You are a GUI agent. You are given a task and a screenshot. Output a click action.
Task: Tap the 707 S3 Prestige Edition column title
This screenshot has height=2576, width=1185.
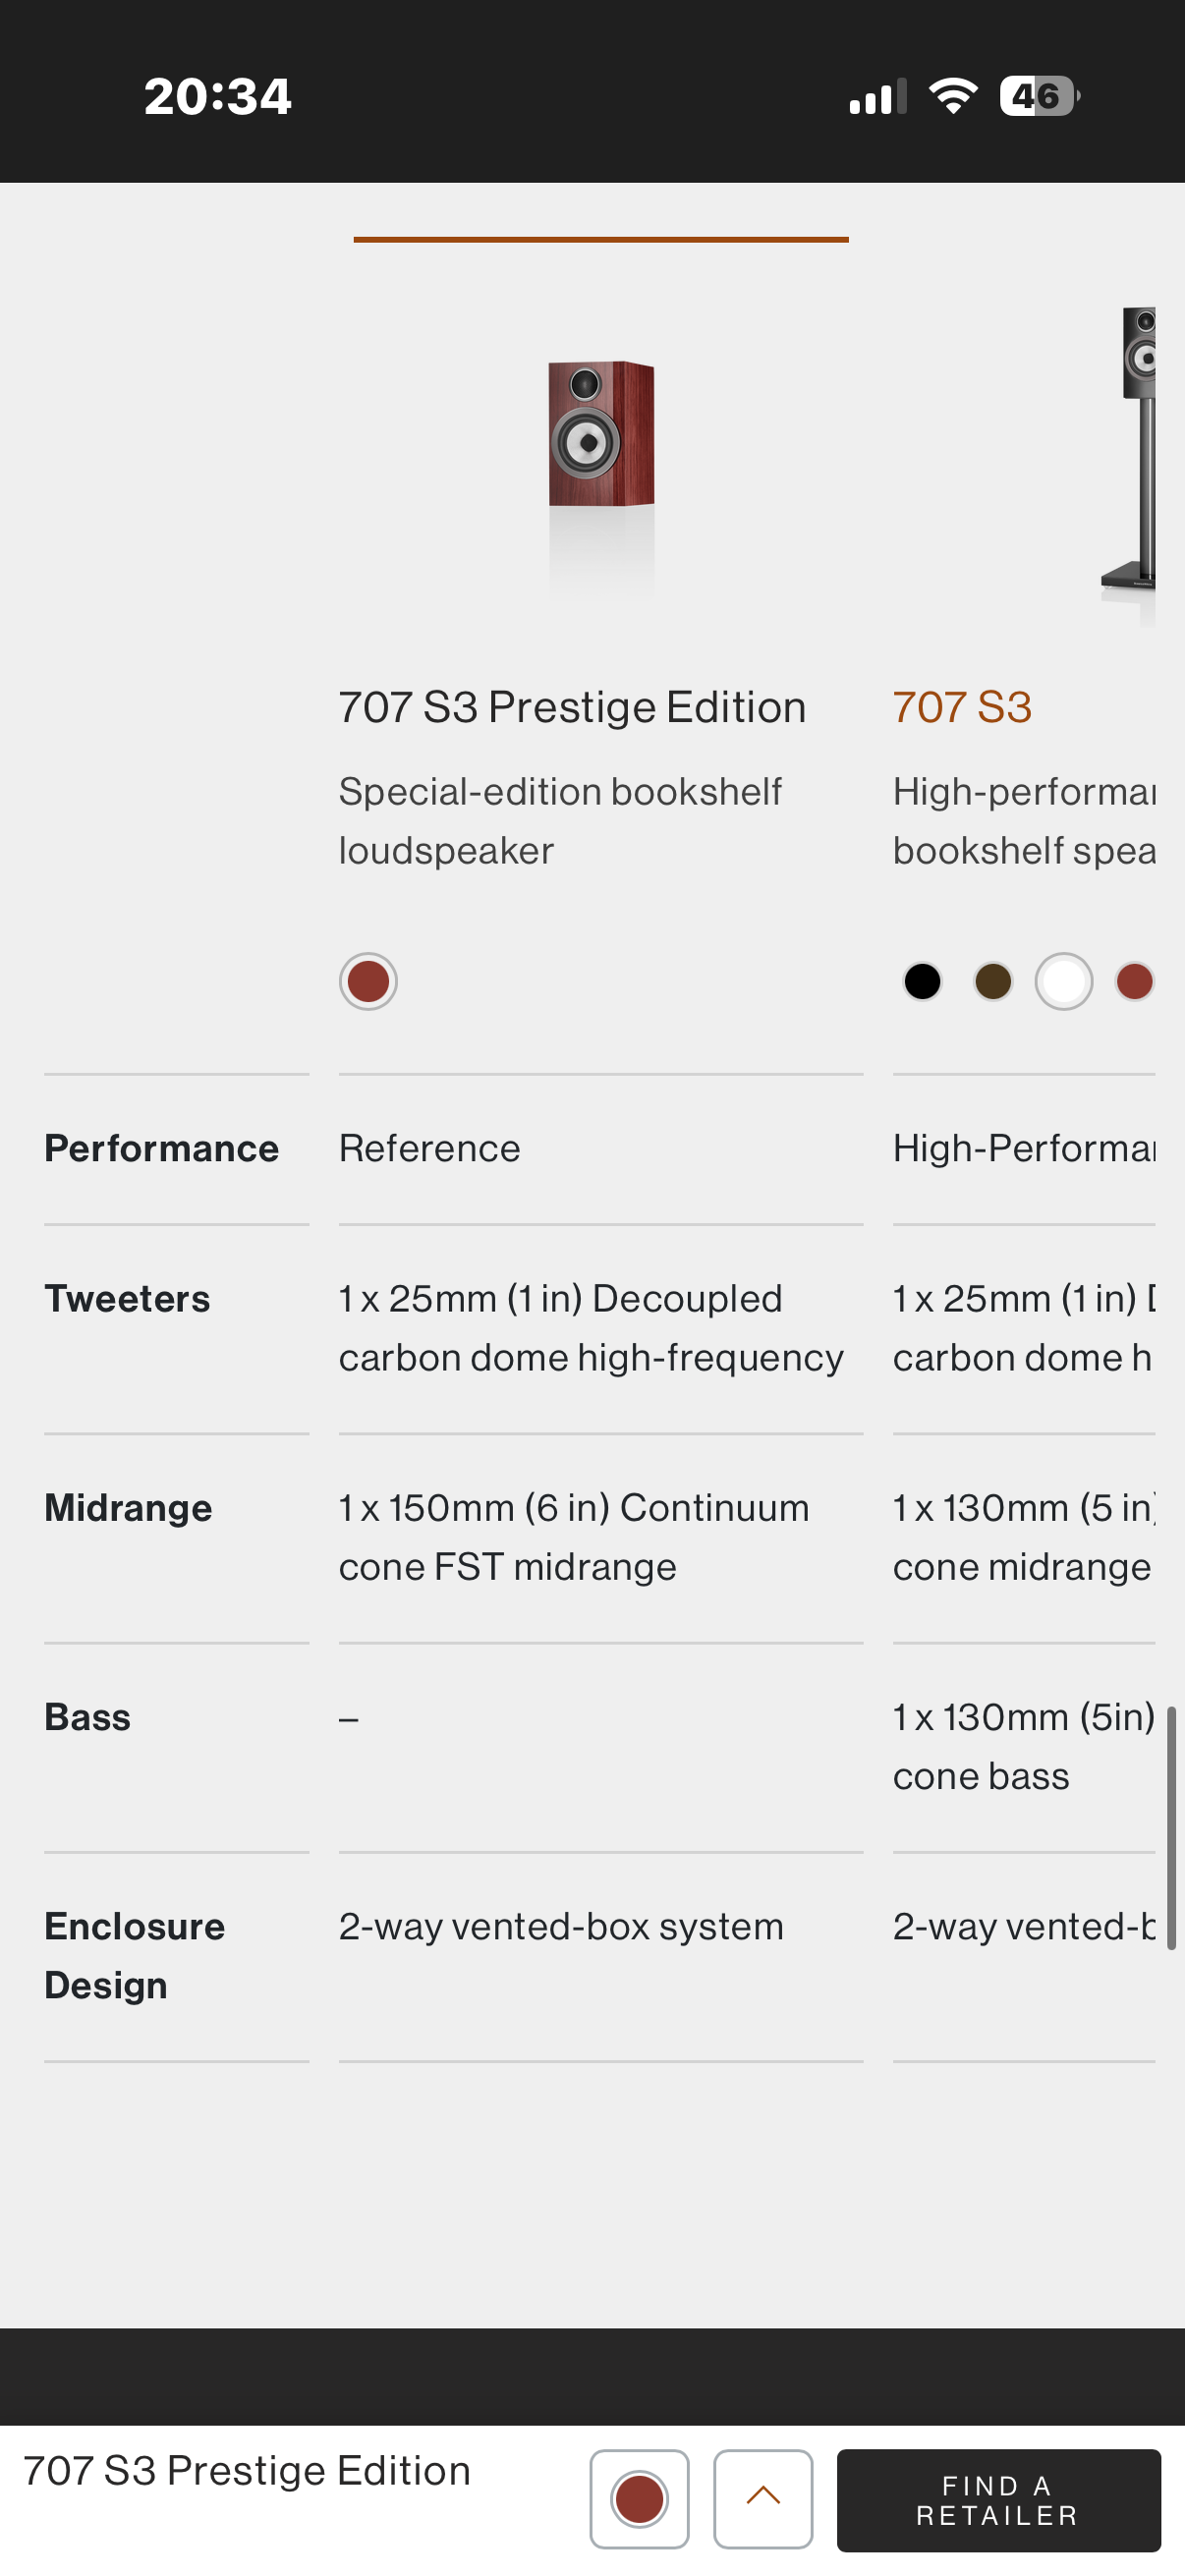click(x=572, y=707)
